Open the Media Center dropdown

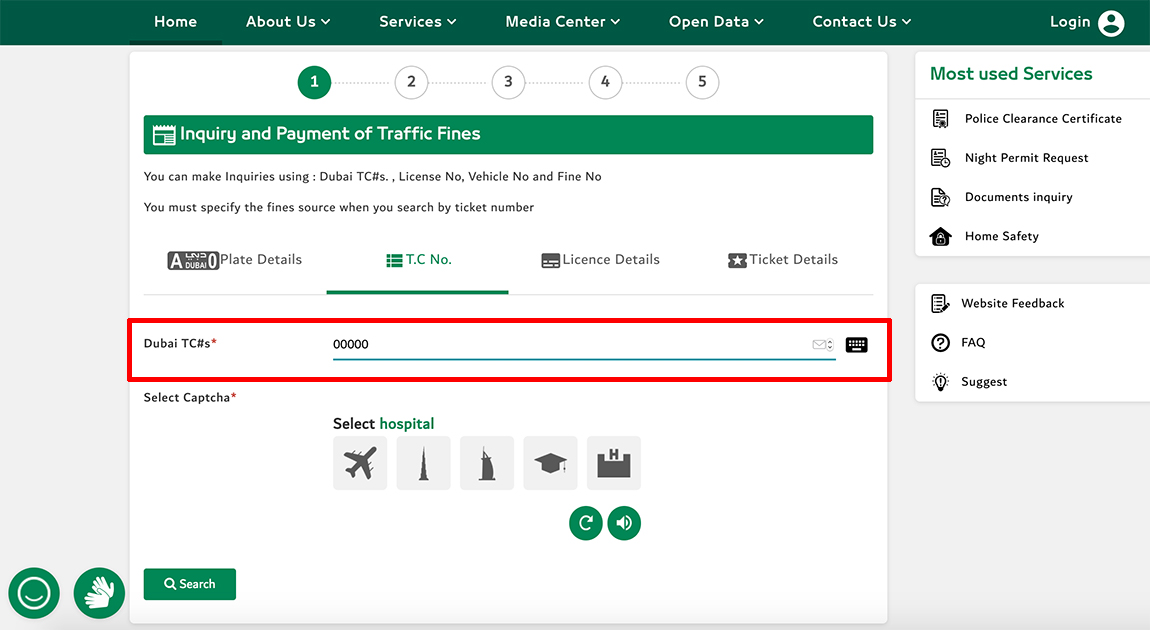pos(562,22)
